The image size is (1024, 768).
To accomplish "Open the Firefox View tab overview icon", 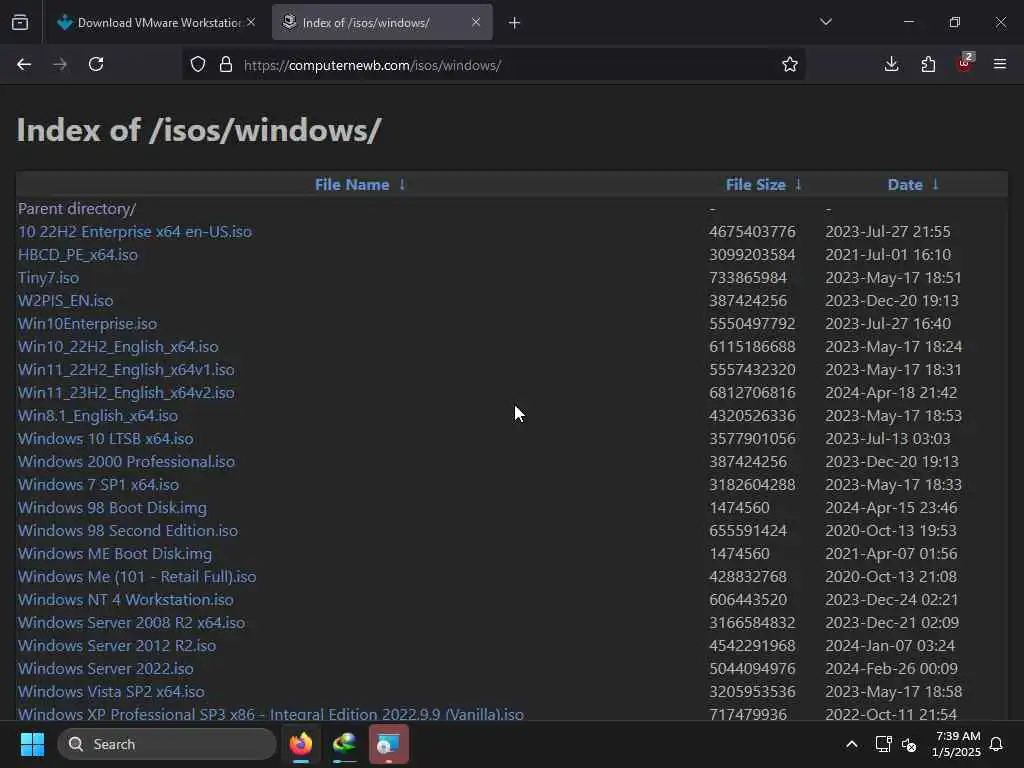I will 20,22.
